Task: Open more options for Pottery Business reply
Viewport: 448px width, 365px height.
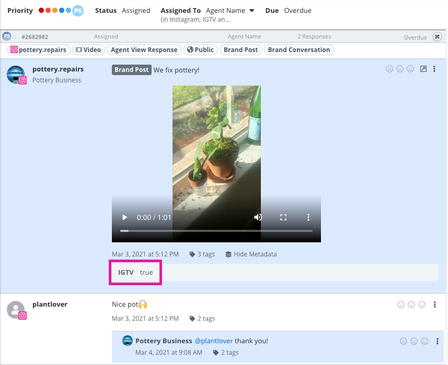Action: [x=437, y=341]
